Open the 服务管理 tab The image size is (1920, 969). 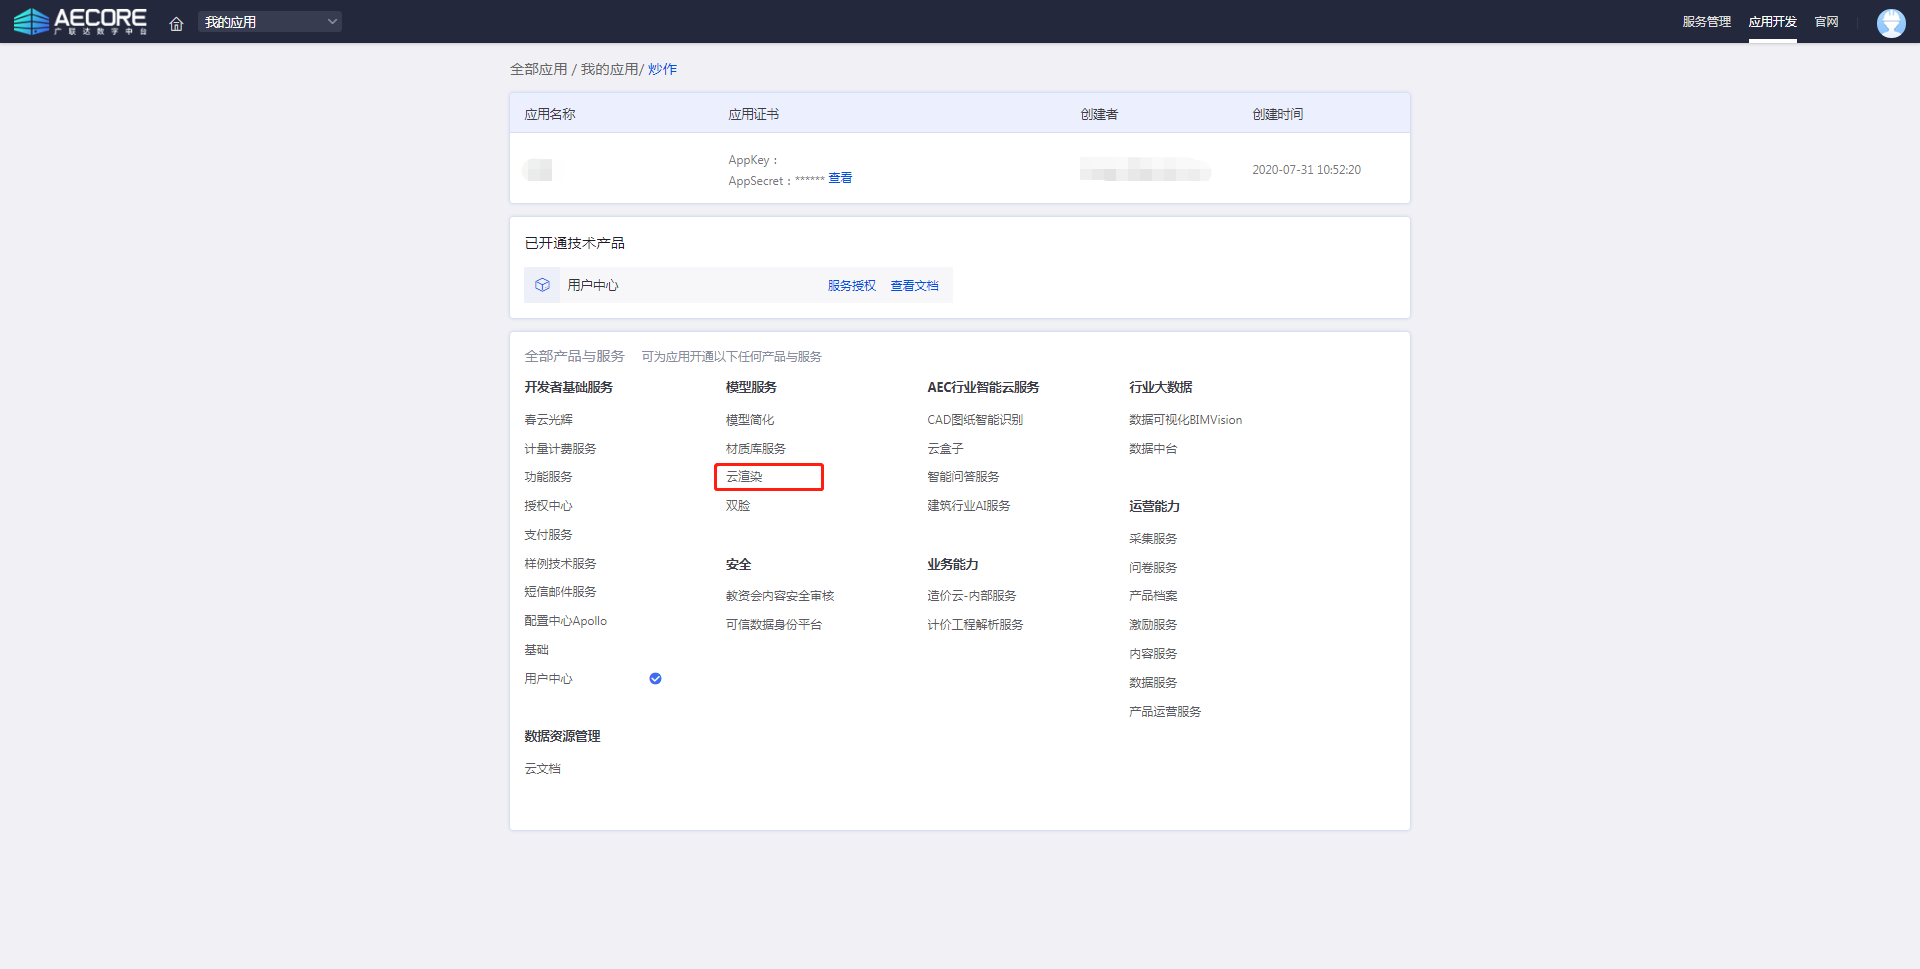pos(1706,22)
